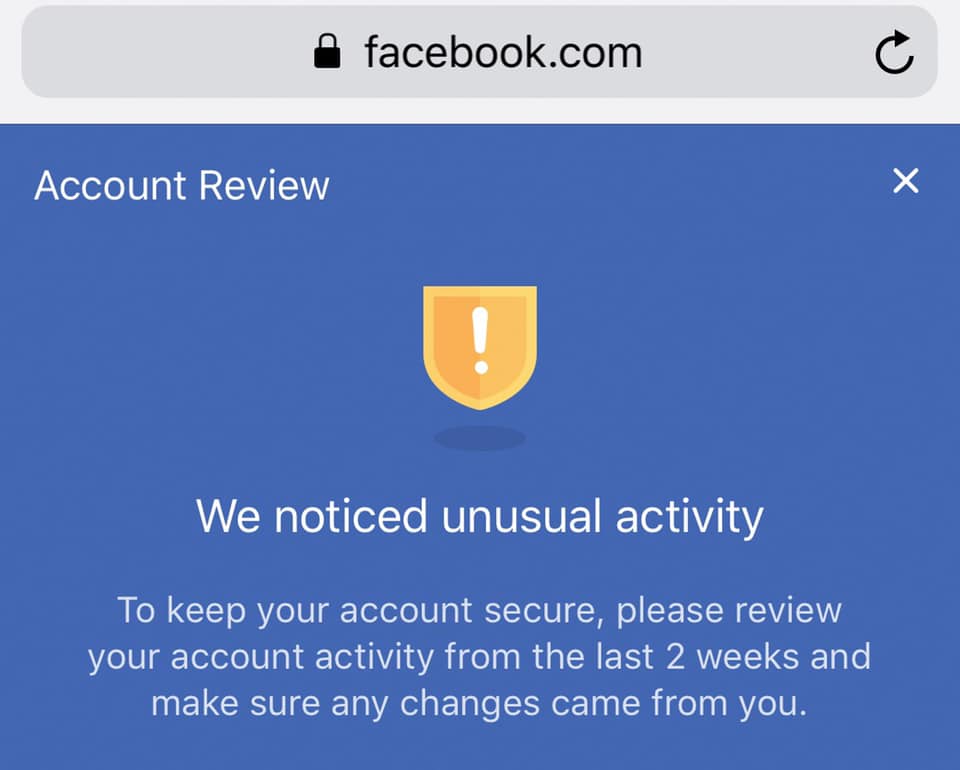Viewport: 960px width, 770px height.
Task: Tap the sentence "make sure any changes came from you"
Action: (479, 703)
